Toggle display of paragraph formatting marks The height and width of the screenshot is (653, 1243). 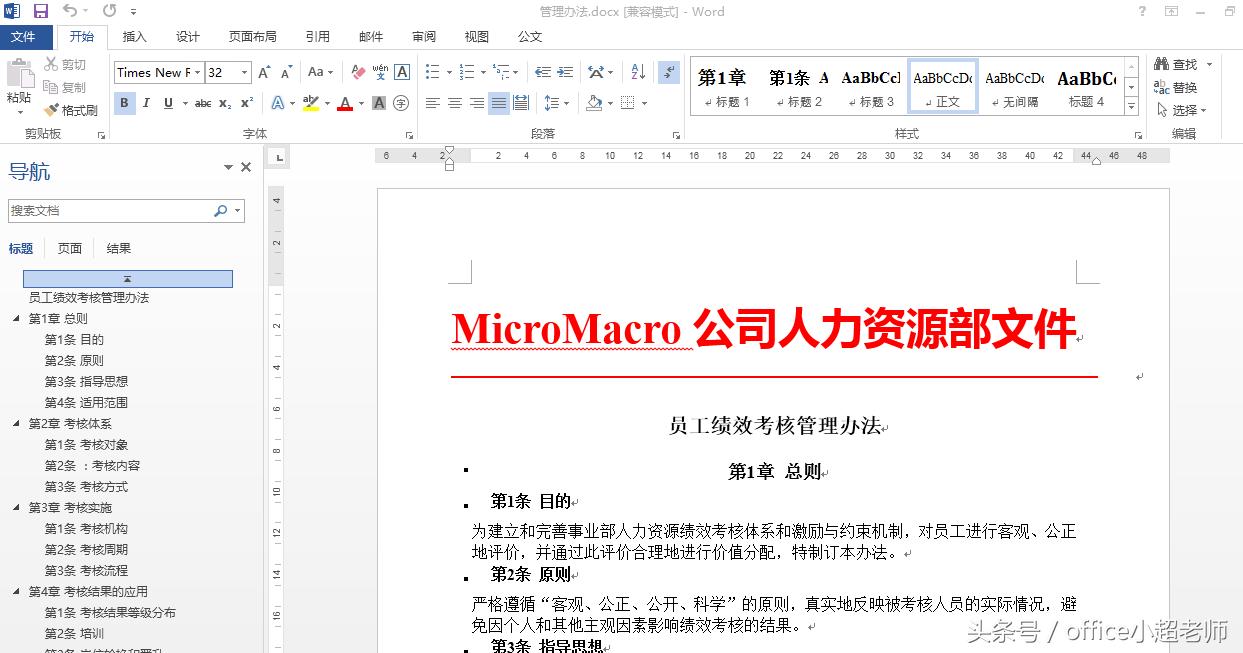coord(670,74)
